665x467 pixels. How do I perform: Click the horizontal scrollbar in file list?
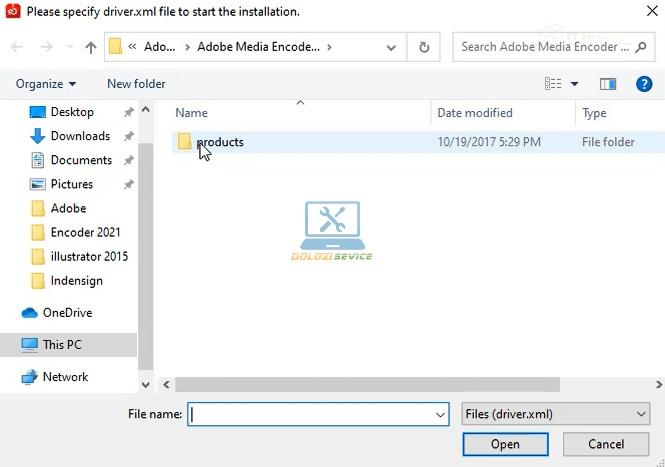[400, 384]
